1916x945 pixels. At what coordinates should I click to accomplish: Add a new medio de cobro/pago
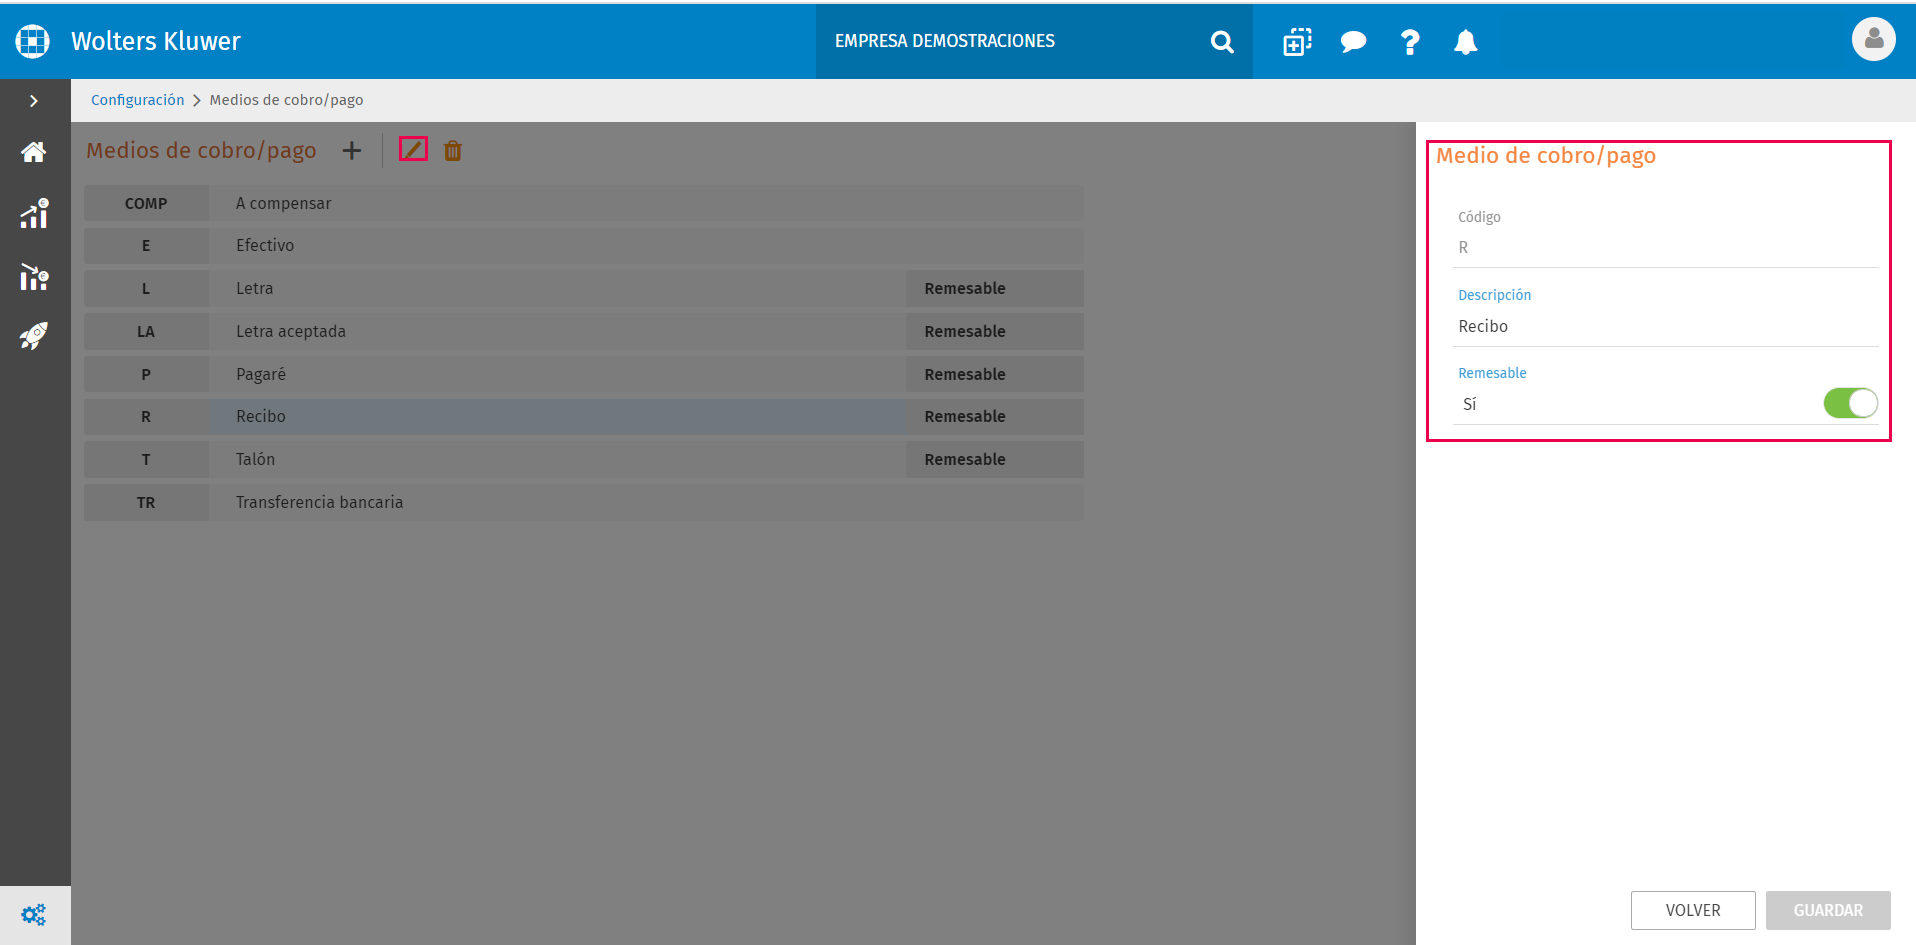(x=352, y=151)
